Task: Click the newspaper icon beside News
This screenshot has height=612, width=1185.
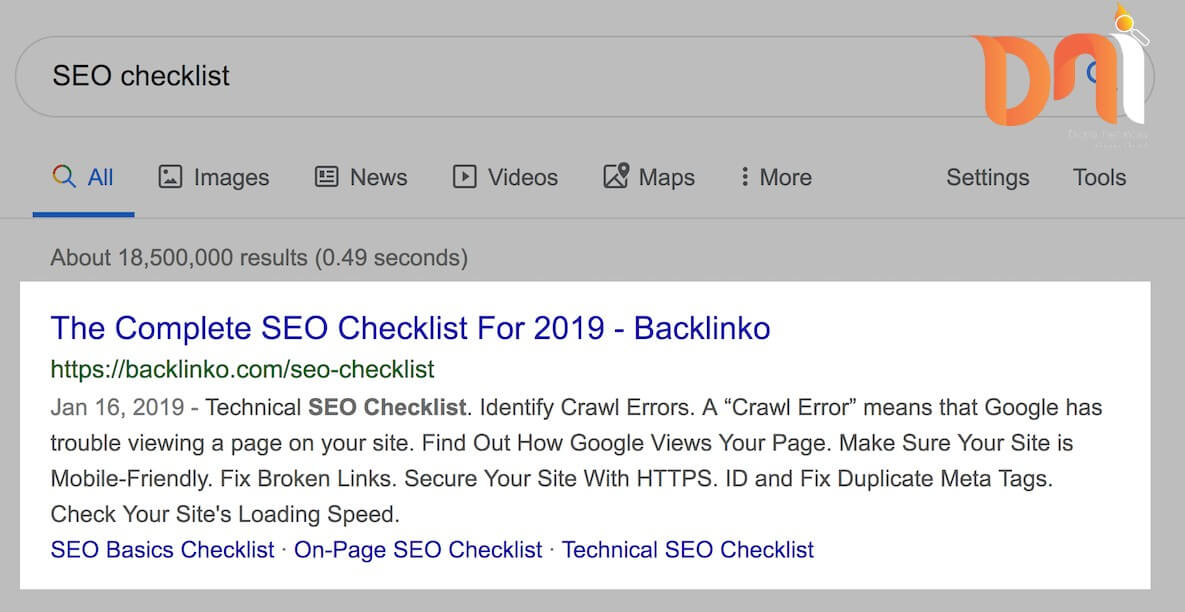Action: [x=326, y=177]
